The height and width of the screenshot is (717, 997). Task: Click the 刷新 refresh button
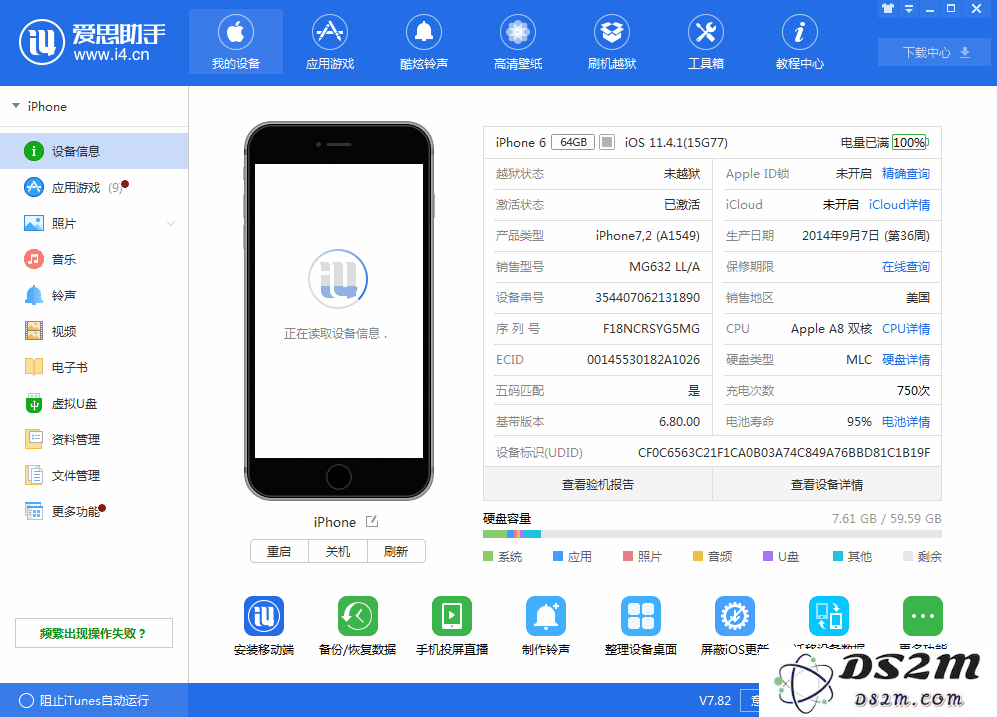(396, 551)
